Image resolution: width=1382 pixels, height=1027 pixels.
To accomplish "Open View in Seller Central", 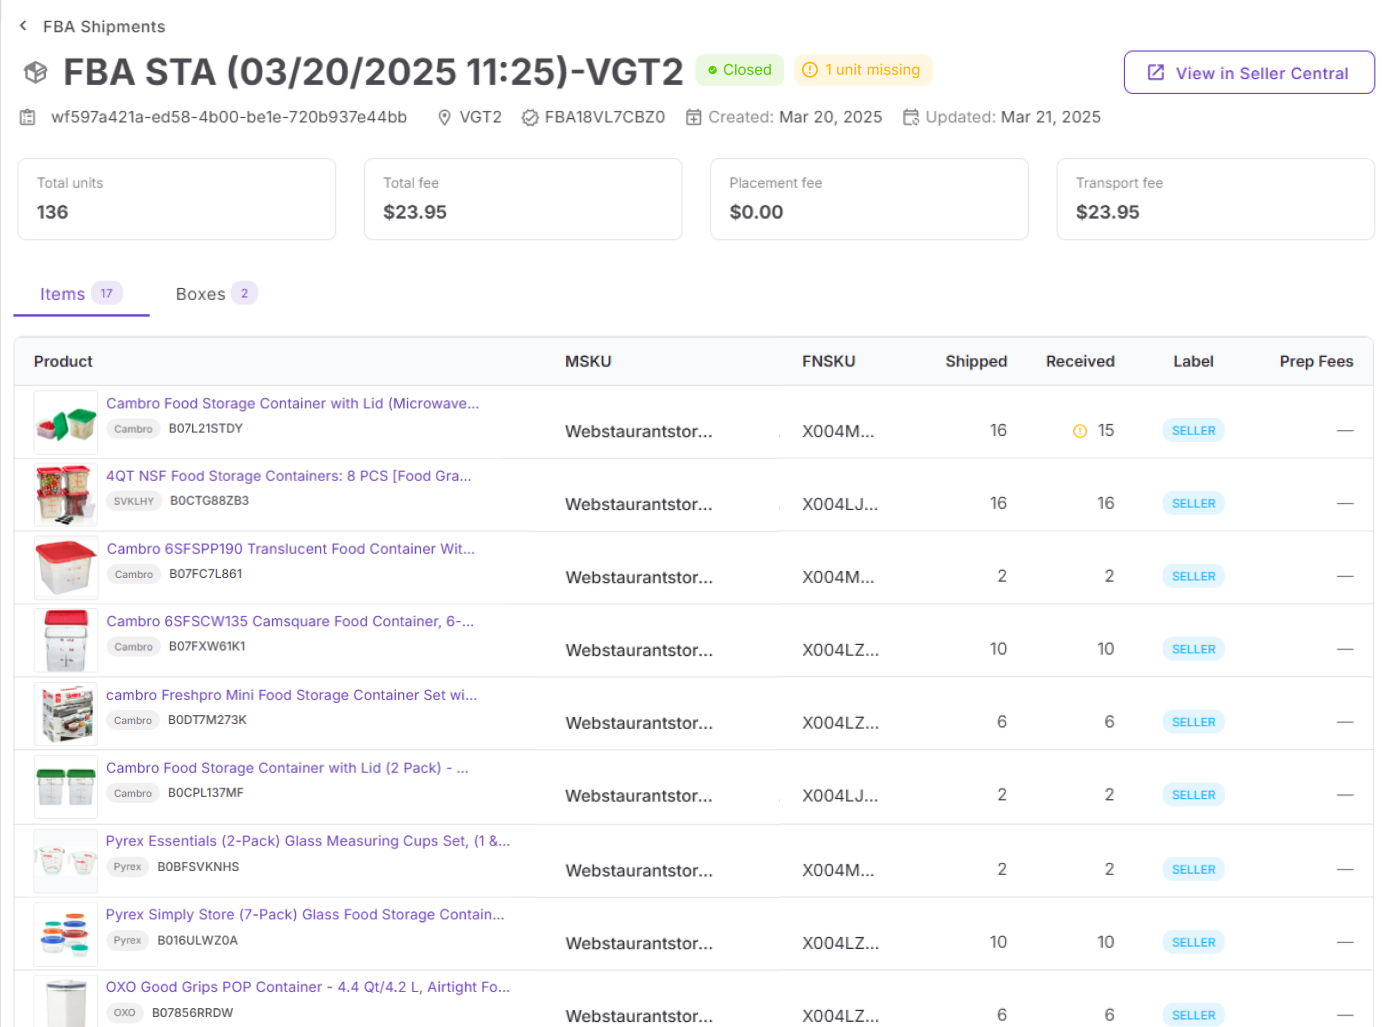I will pos(1249,73).
